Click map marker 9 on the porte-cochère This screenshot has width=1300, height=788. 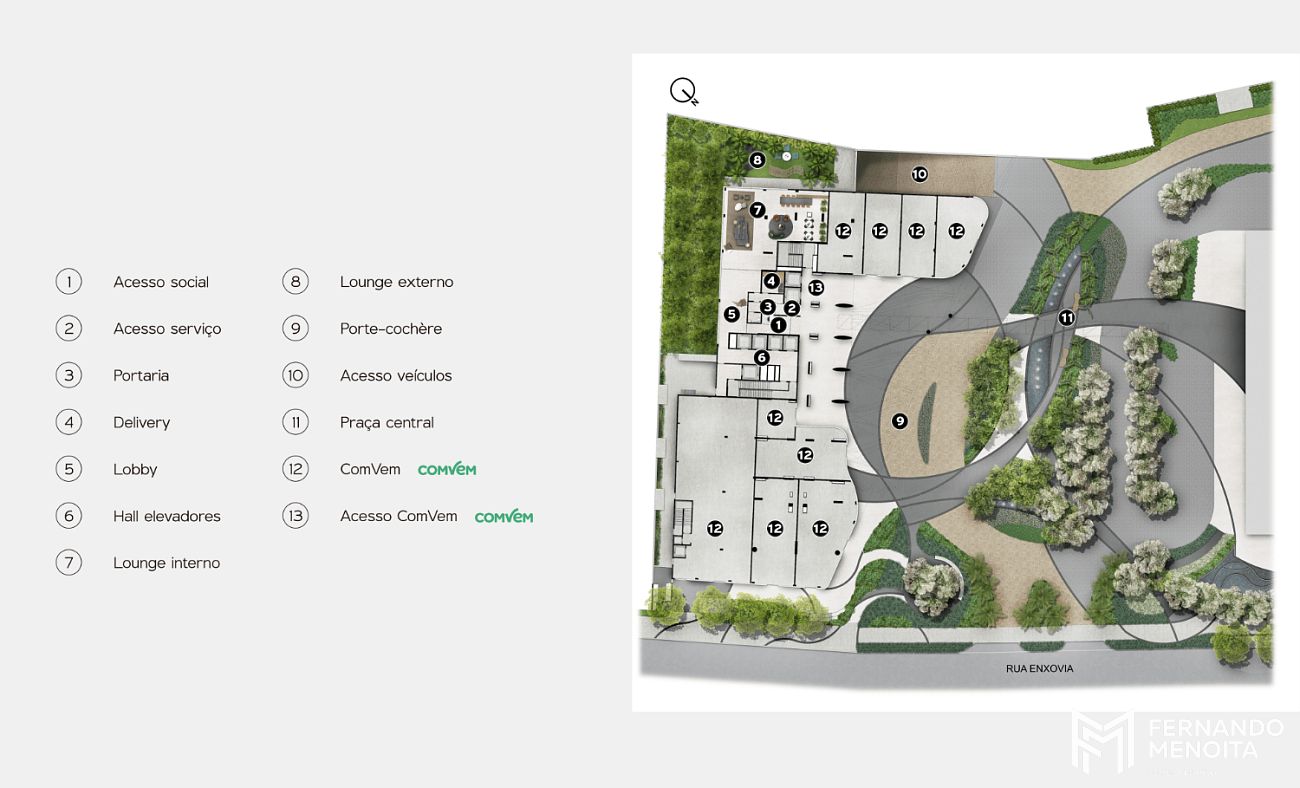[x=899, y=421]
